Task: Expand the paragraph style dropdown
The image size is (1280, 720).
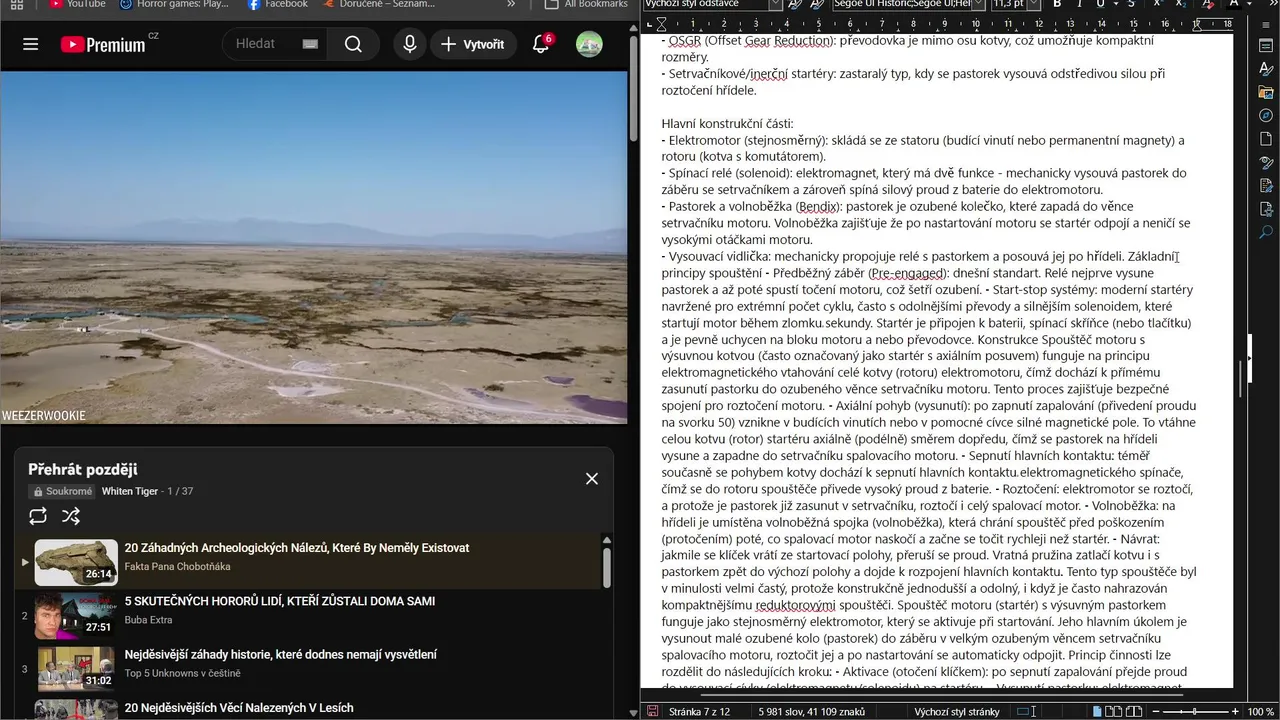Action: [774, 5]
